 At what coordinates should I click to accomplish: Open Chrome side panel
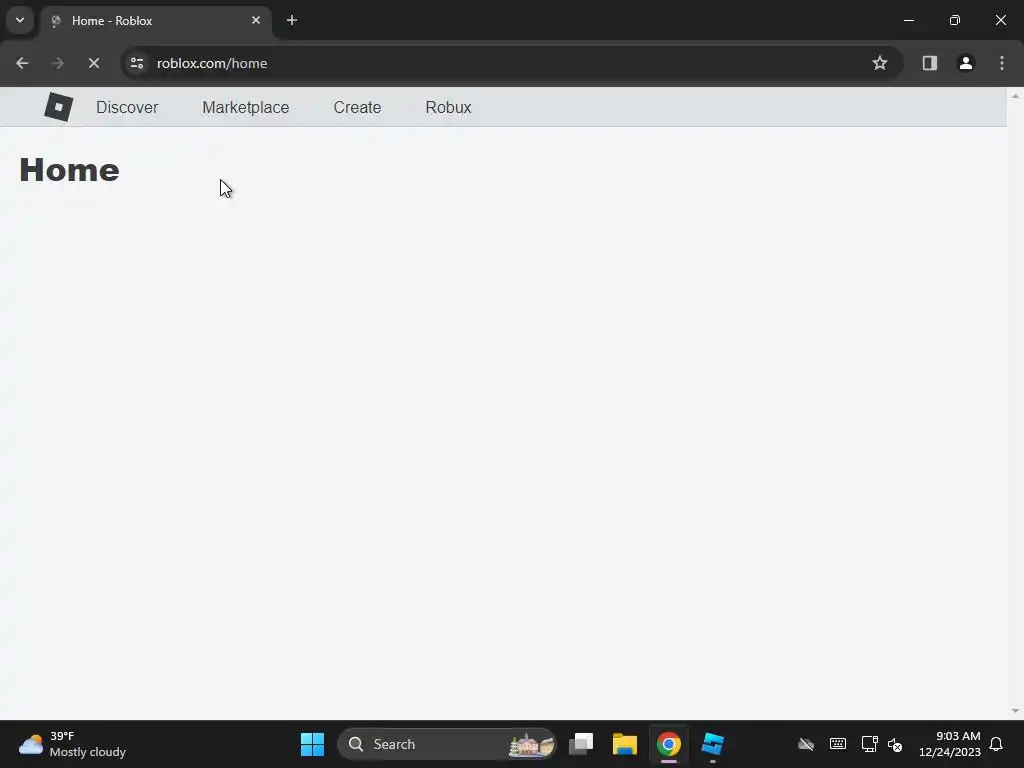[x=930, y=63]
